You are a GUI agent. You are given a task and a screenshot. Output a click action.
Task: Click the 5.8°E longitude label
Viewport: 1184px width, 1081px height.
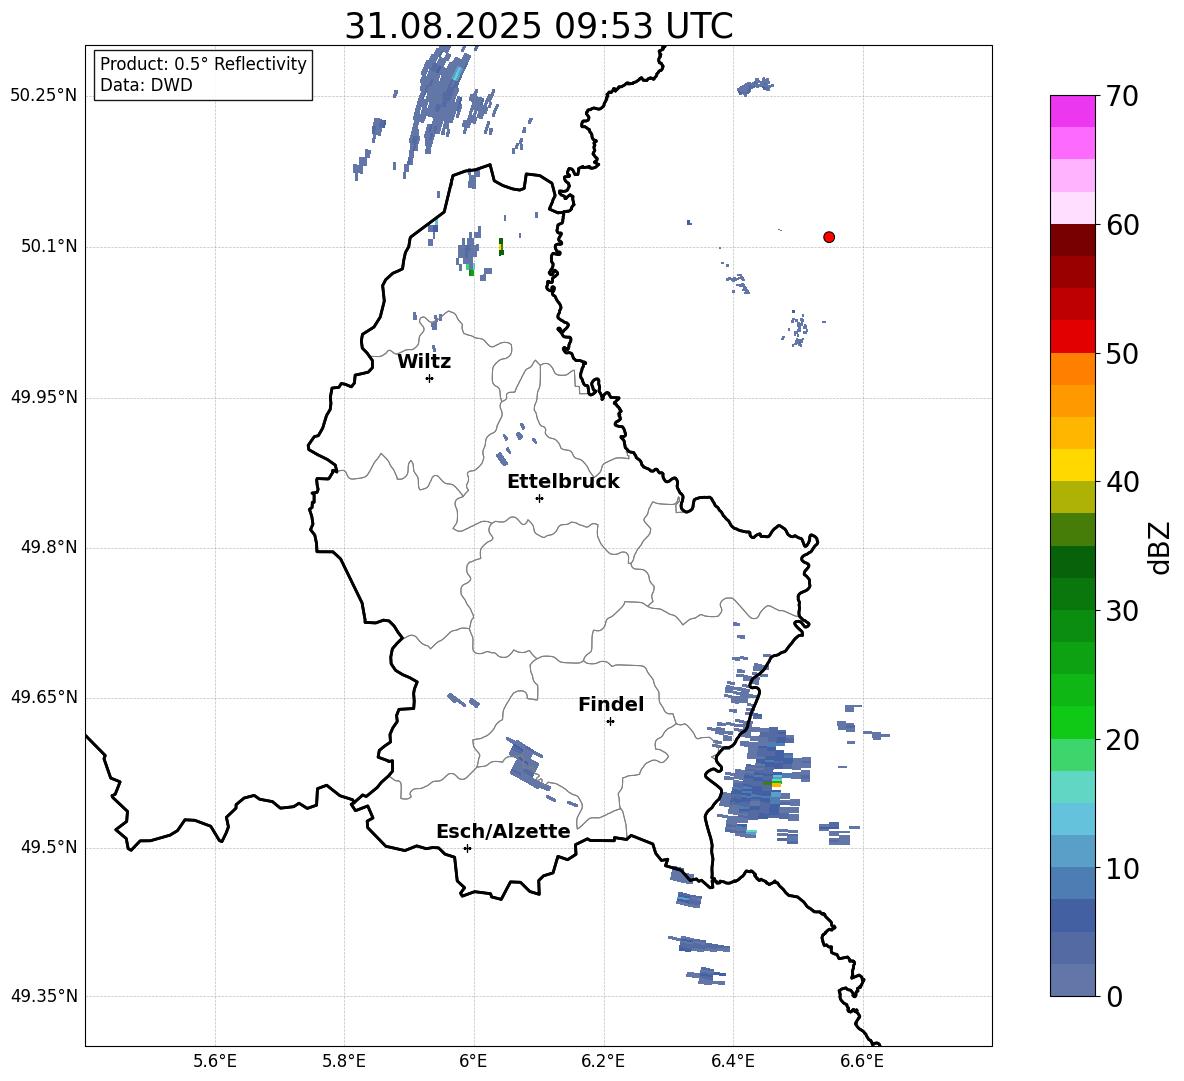click(x=344, y=1061)
